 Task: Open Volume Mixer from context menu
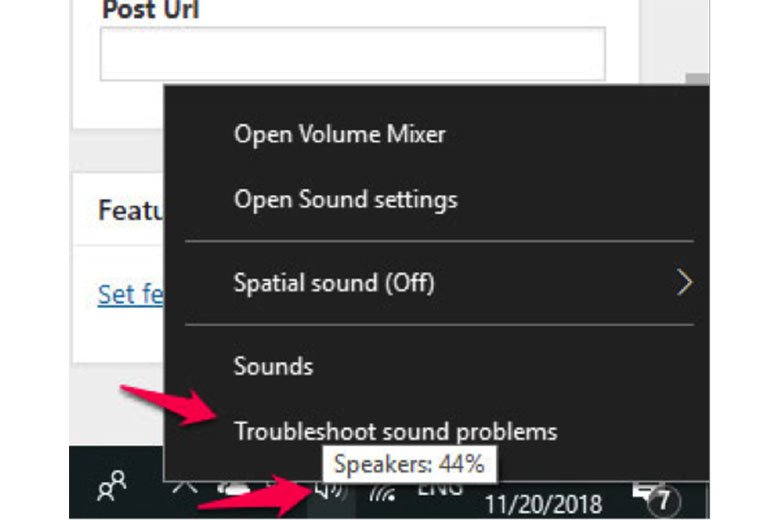pos(339,134)
